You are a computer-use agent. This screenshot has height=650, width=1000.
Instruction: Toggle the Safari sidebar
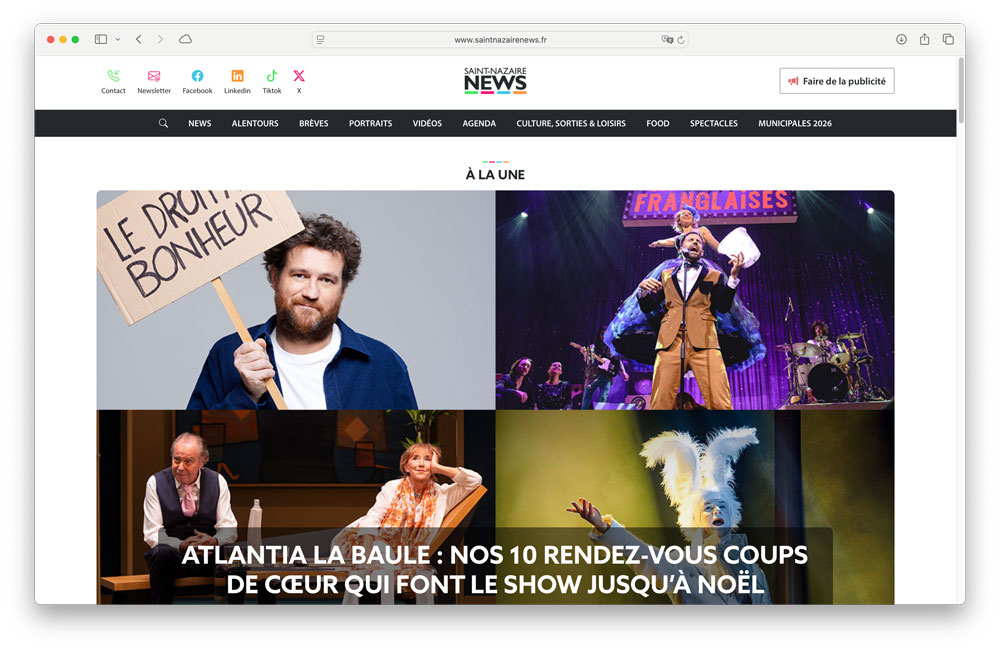pyautogui.click(x=101, y=39)
